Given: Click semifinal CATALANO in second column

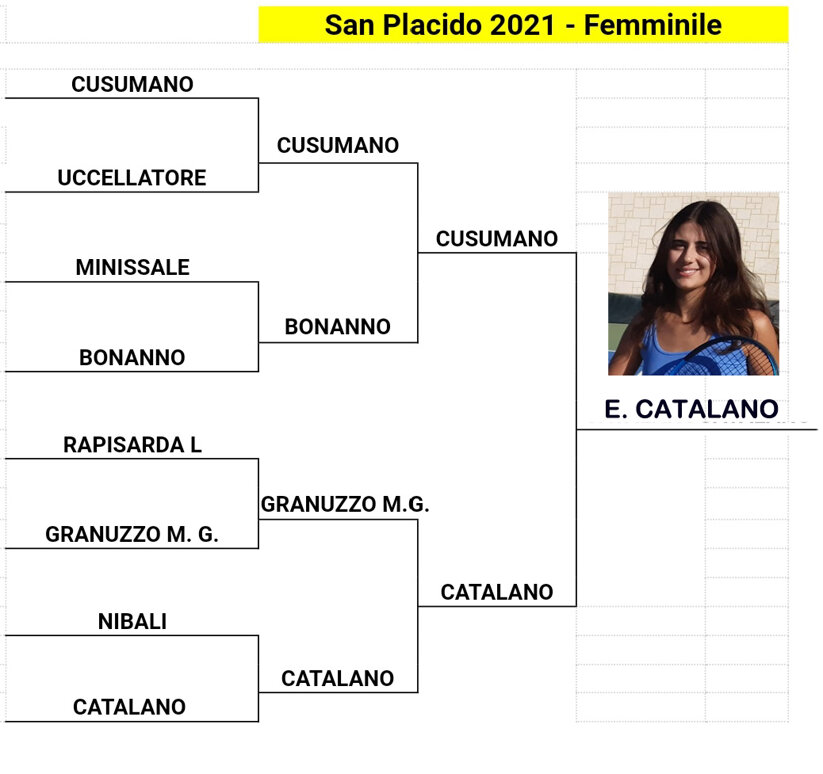Looking at the screenshot, I should tap(337, 679).
